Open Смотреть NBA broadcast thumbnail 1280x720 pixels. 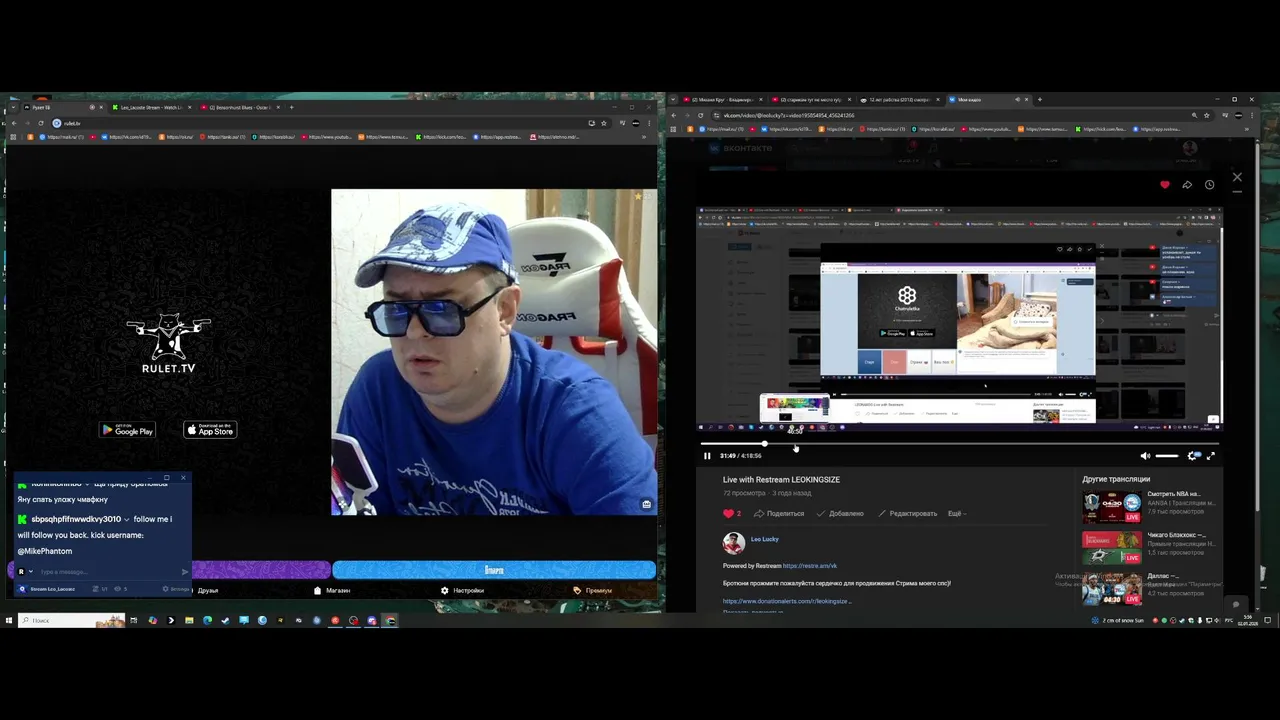pyautogui.click(x=1112, y=507)
